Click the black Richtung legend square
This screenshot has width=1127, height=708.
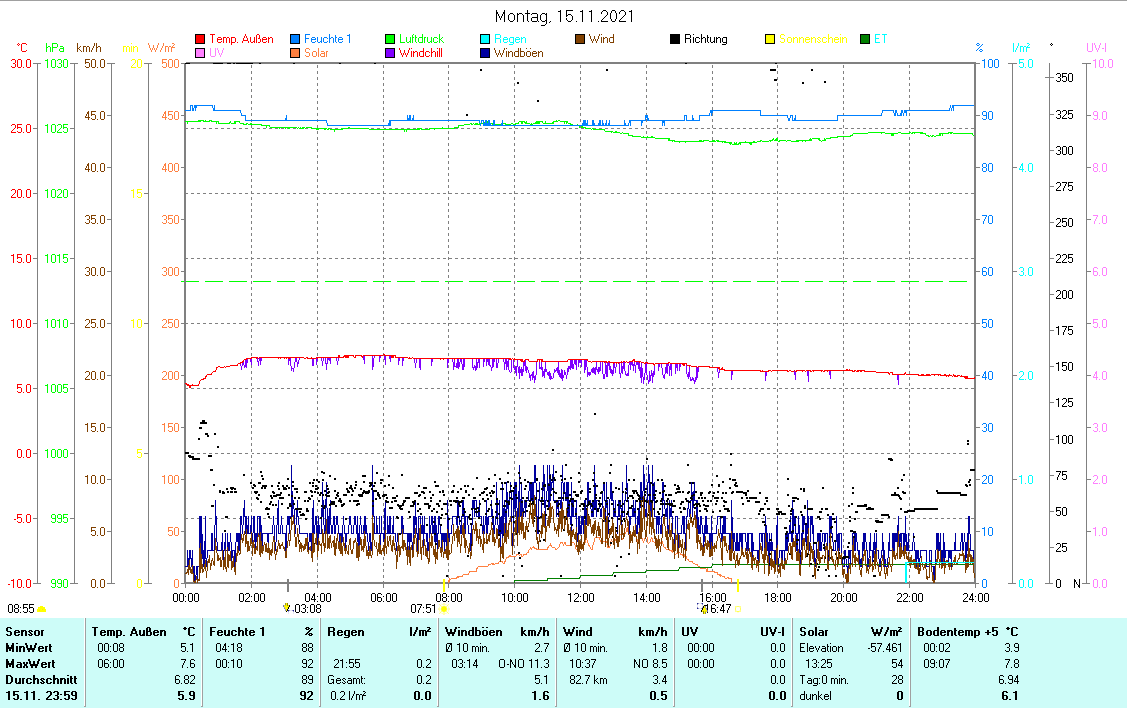(675, 40)
